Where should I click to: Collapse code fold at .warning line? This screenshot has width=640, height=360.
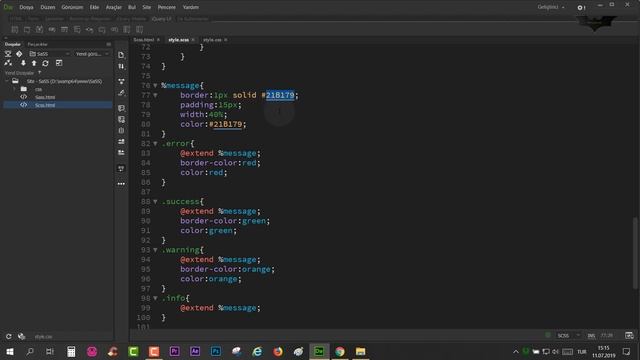click(x=156, y=250)
